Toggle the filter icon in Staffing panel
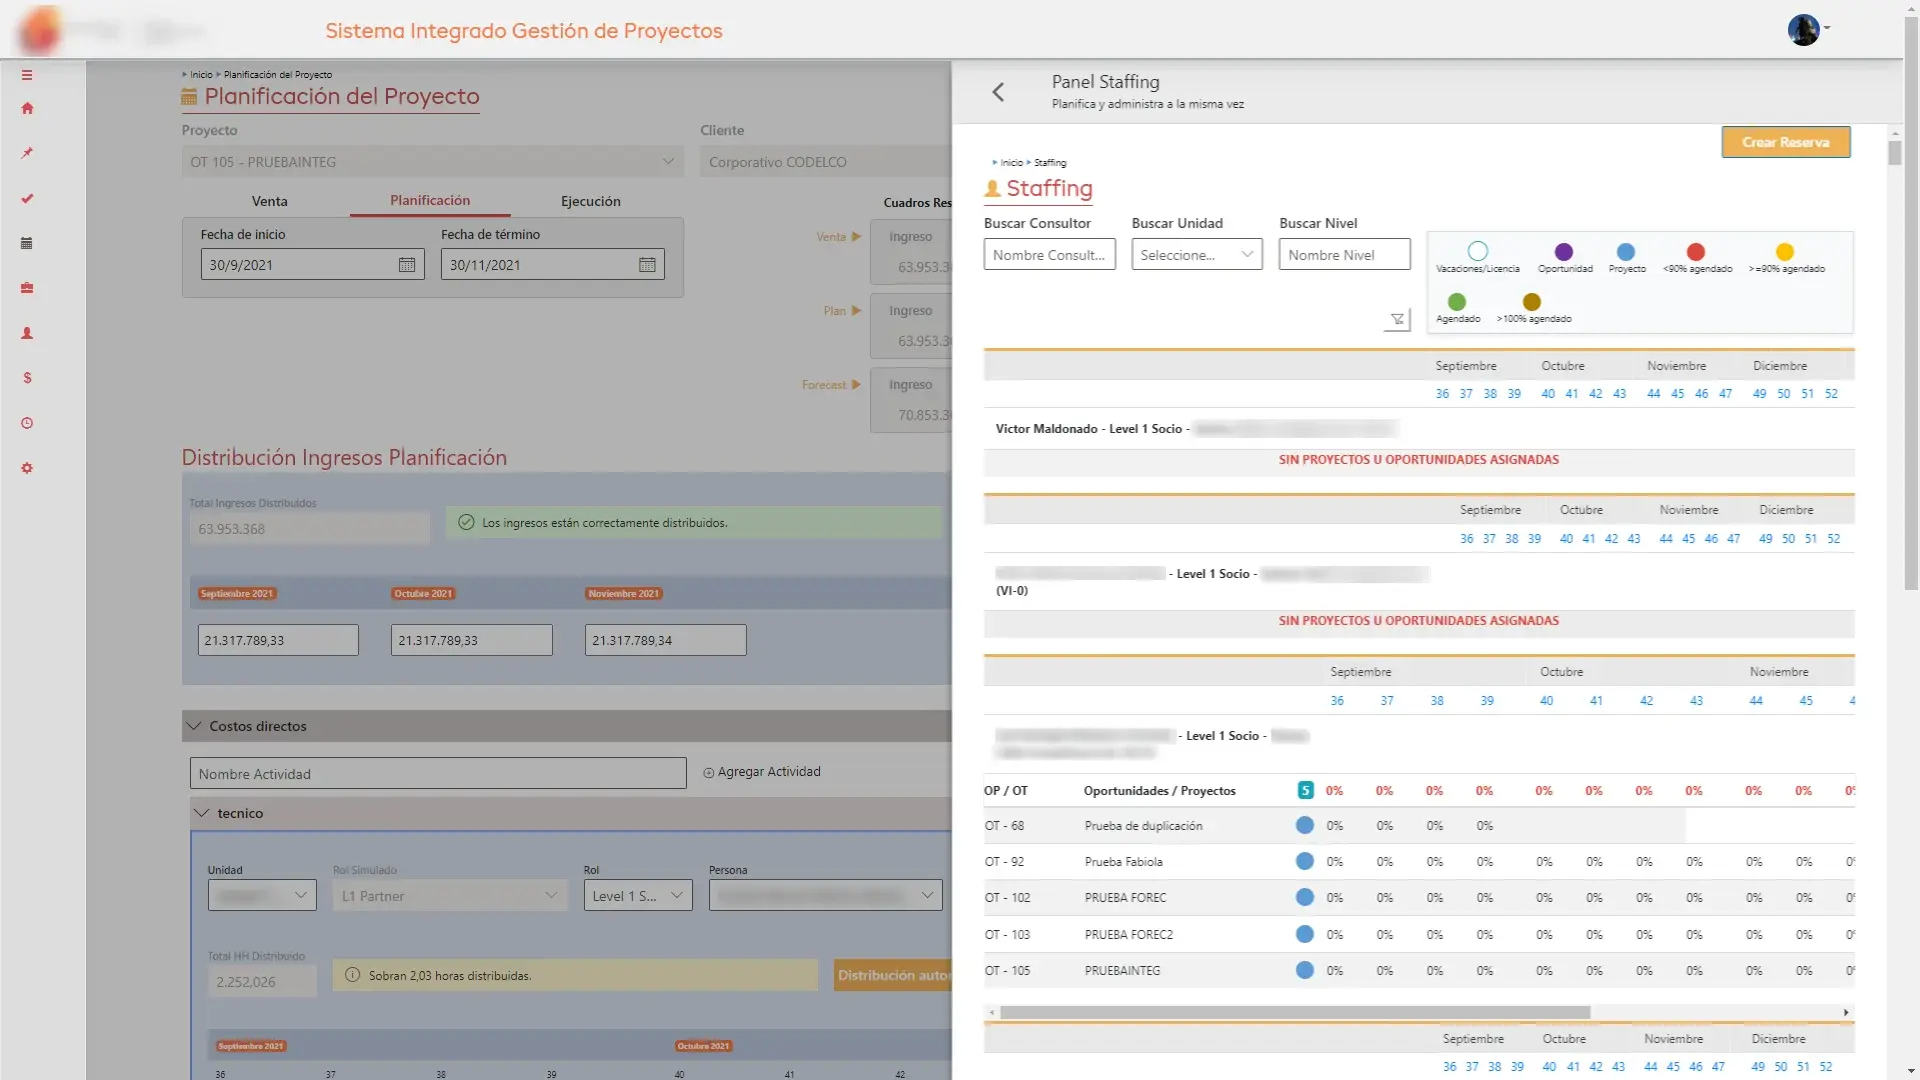This screenshot has height=1080, width=1920. tap(1396, 318)
